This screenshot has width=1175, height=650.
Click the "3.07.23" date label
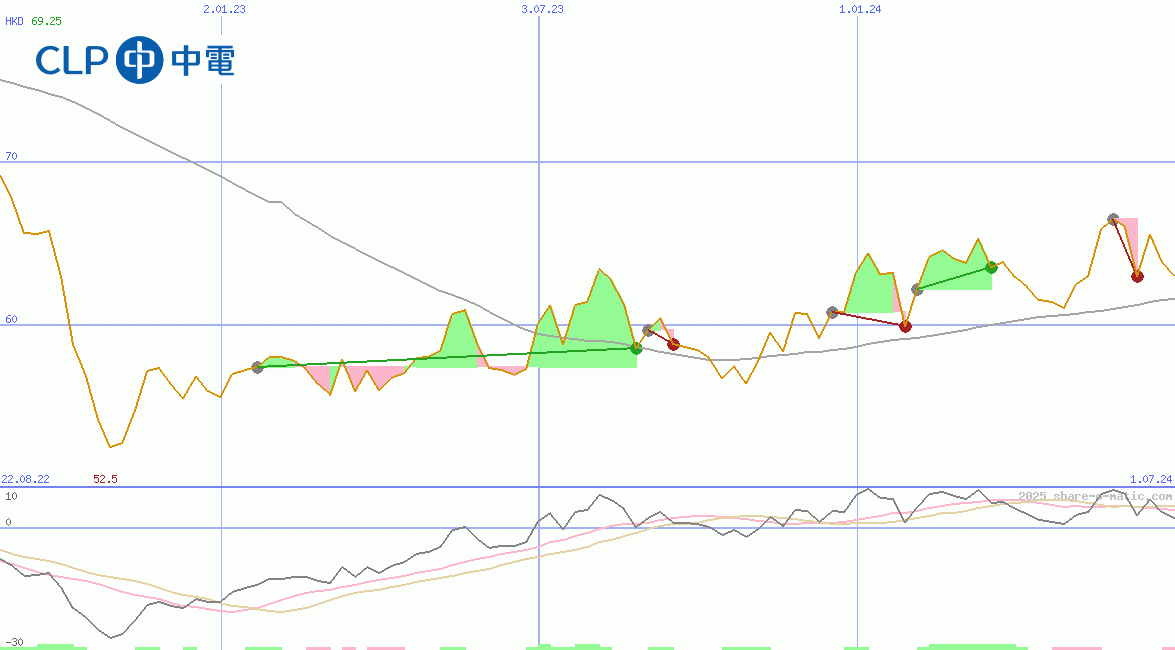542,9
